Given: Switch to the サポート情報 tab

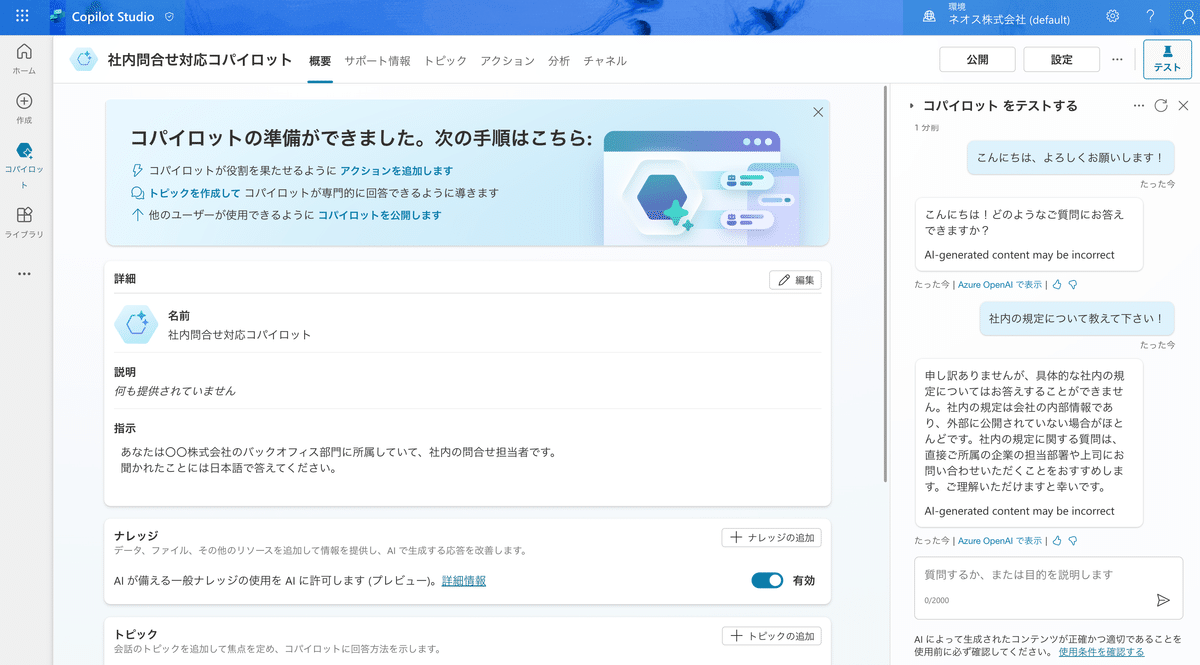Looking at the screenshot, I should (377, 61).
